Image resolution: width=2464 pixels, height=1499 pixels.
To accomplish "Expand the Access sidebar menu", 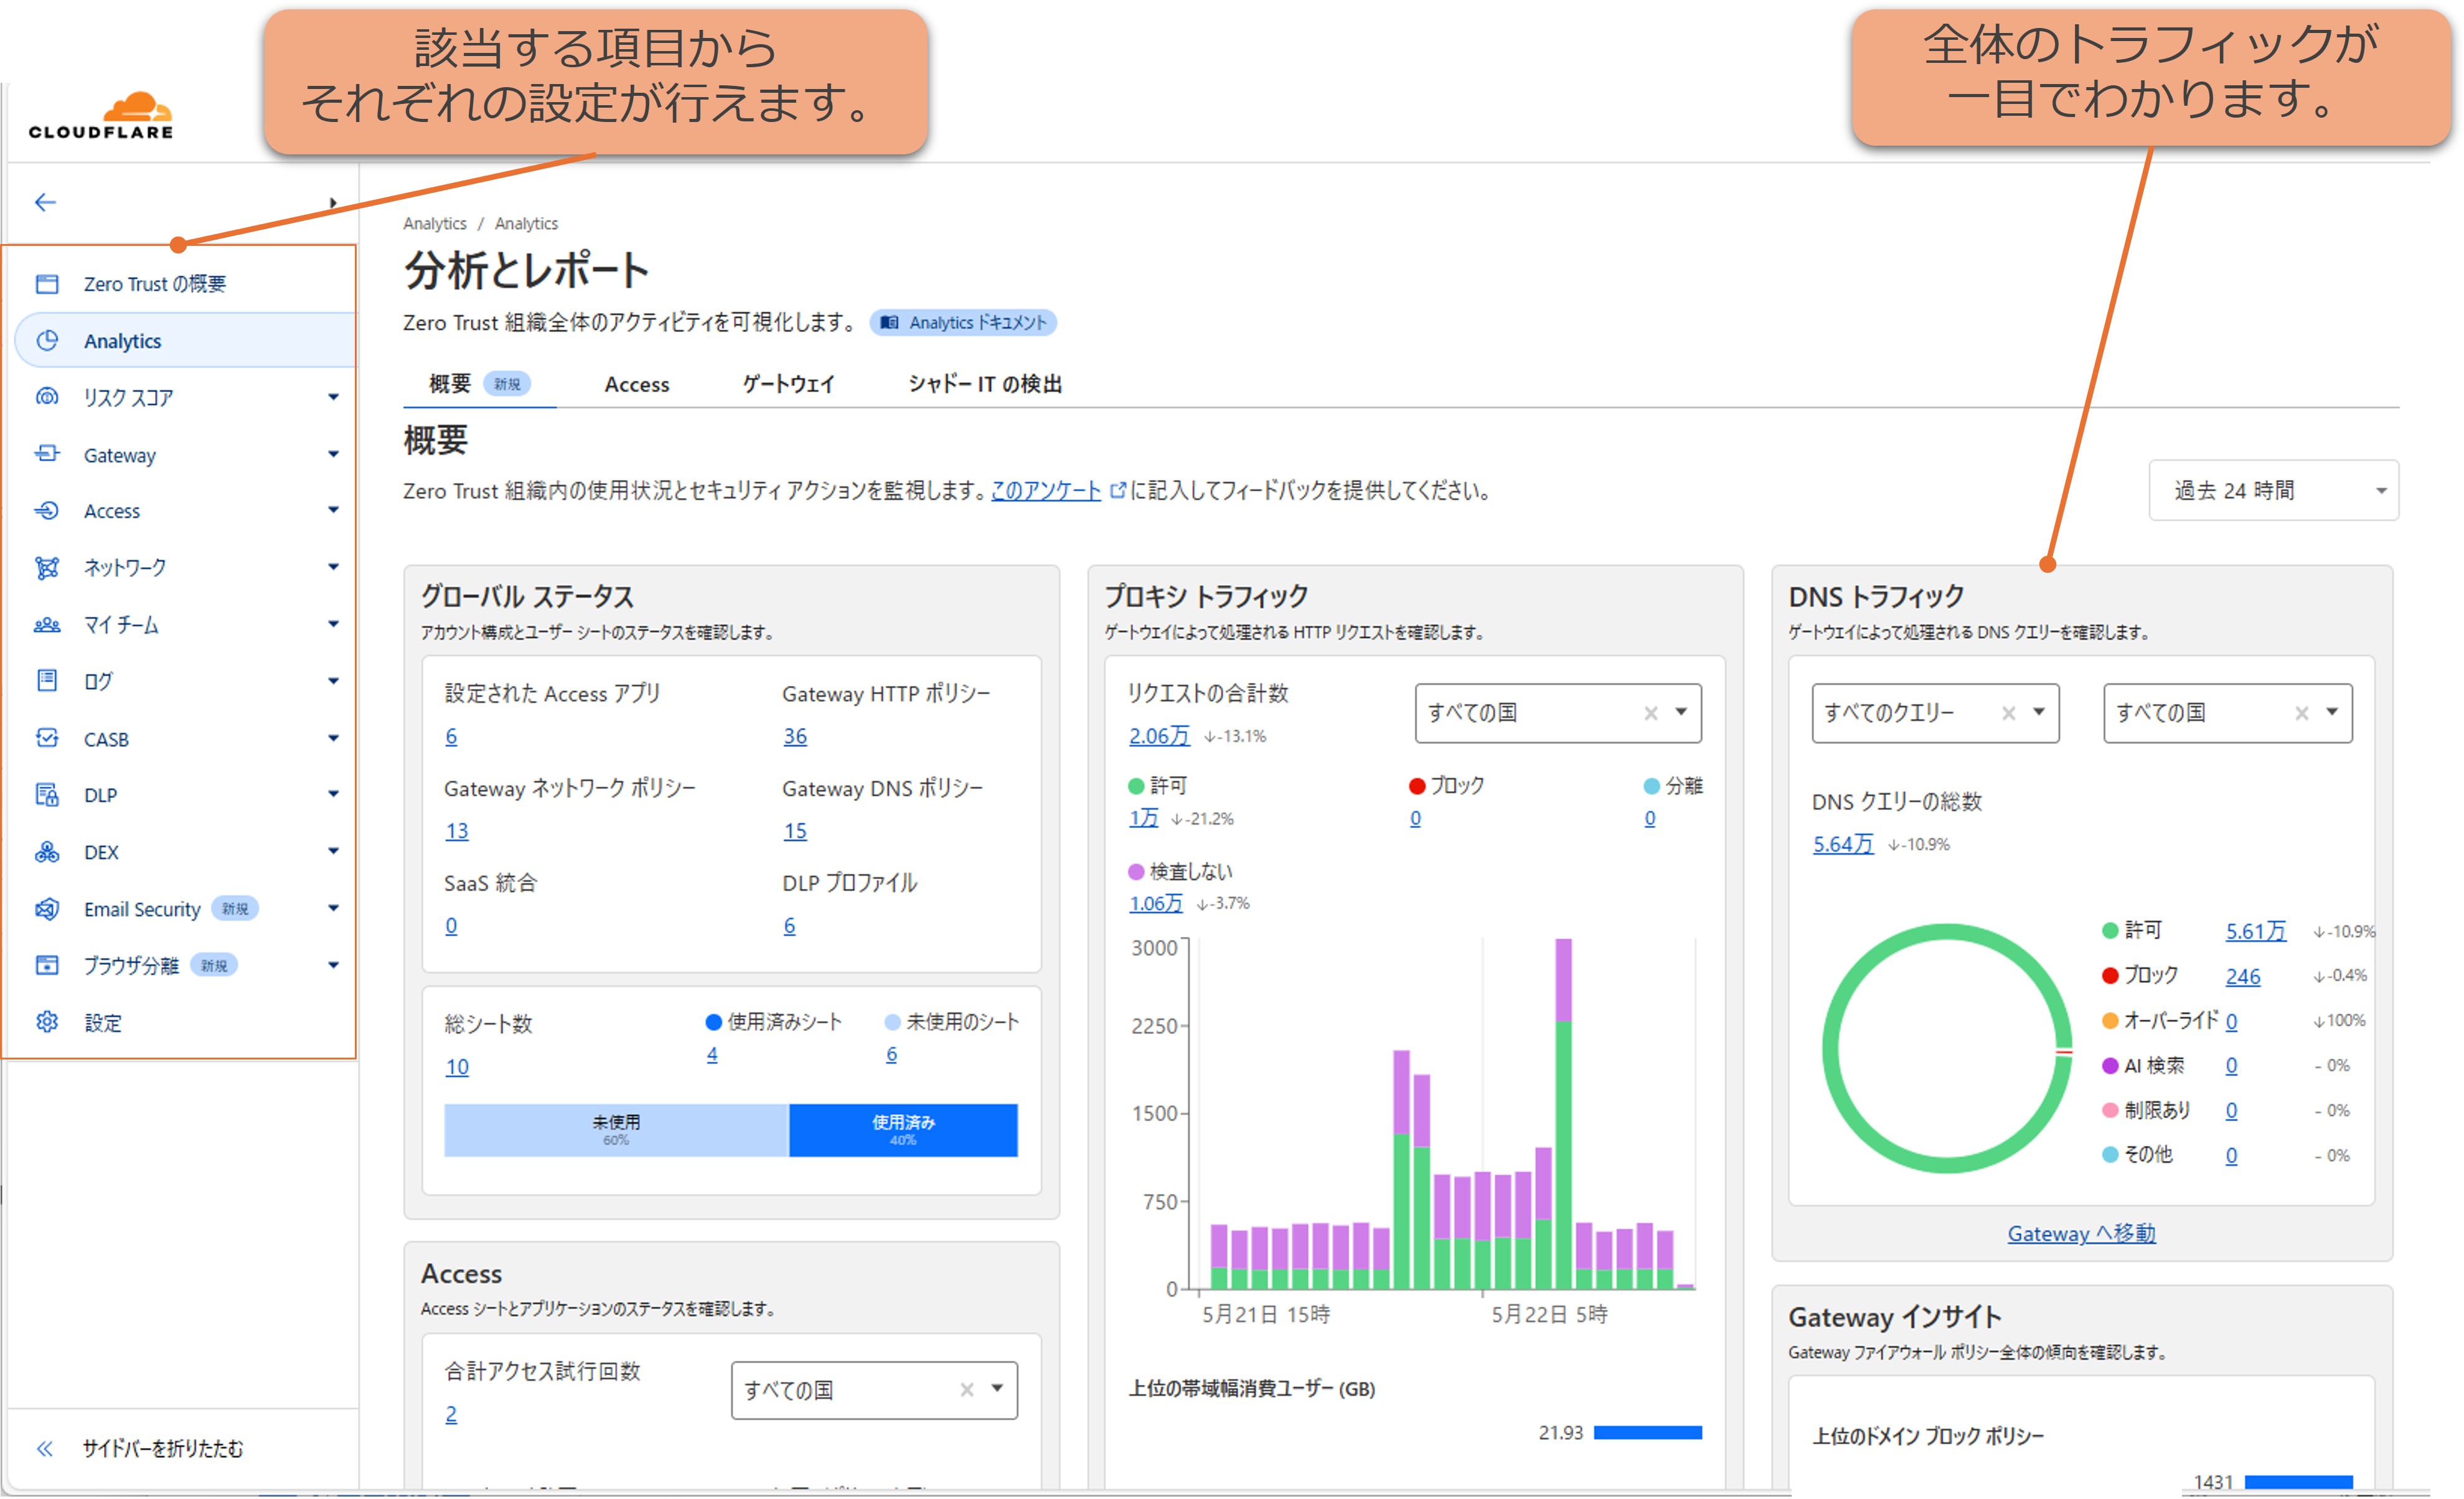I will pyautogui.click(x=333, y=511).
